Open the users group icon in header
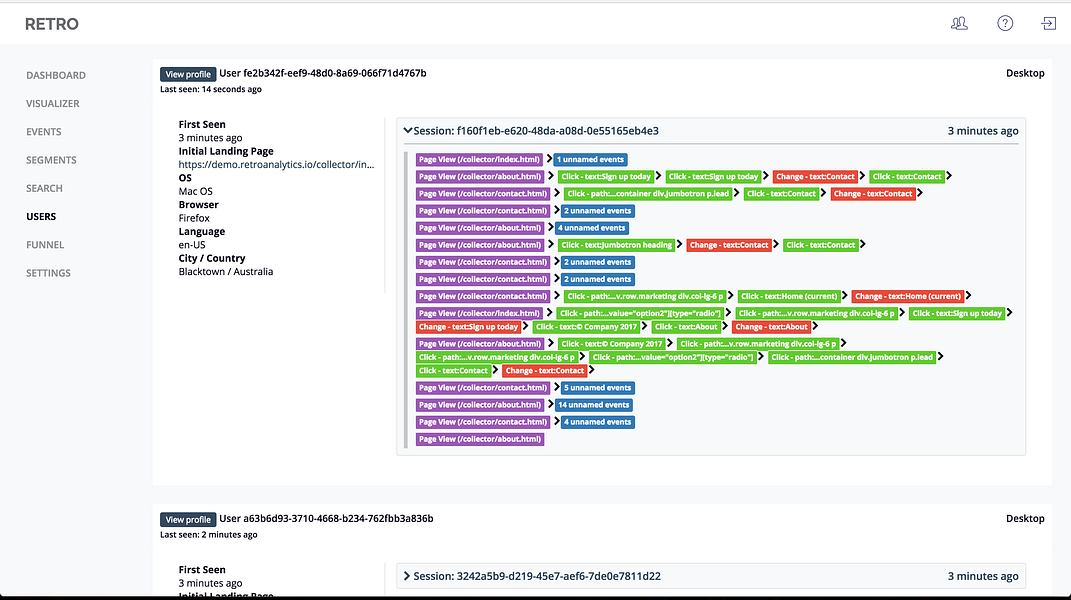The width and height of the screenshot is (1071, 600). 959,23
